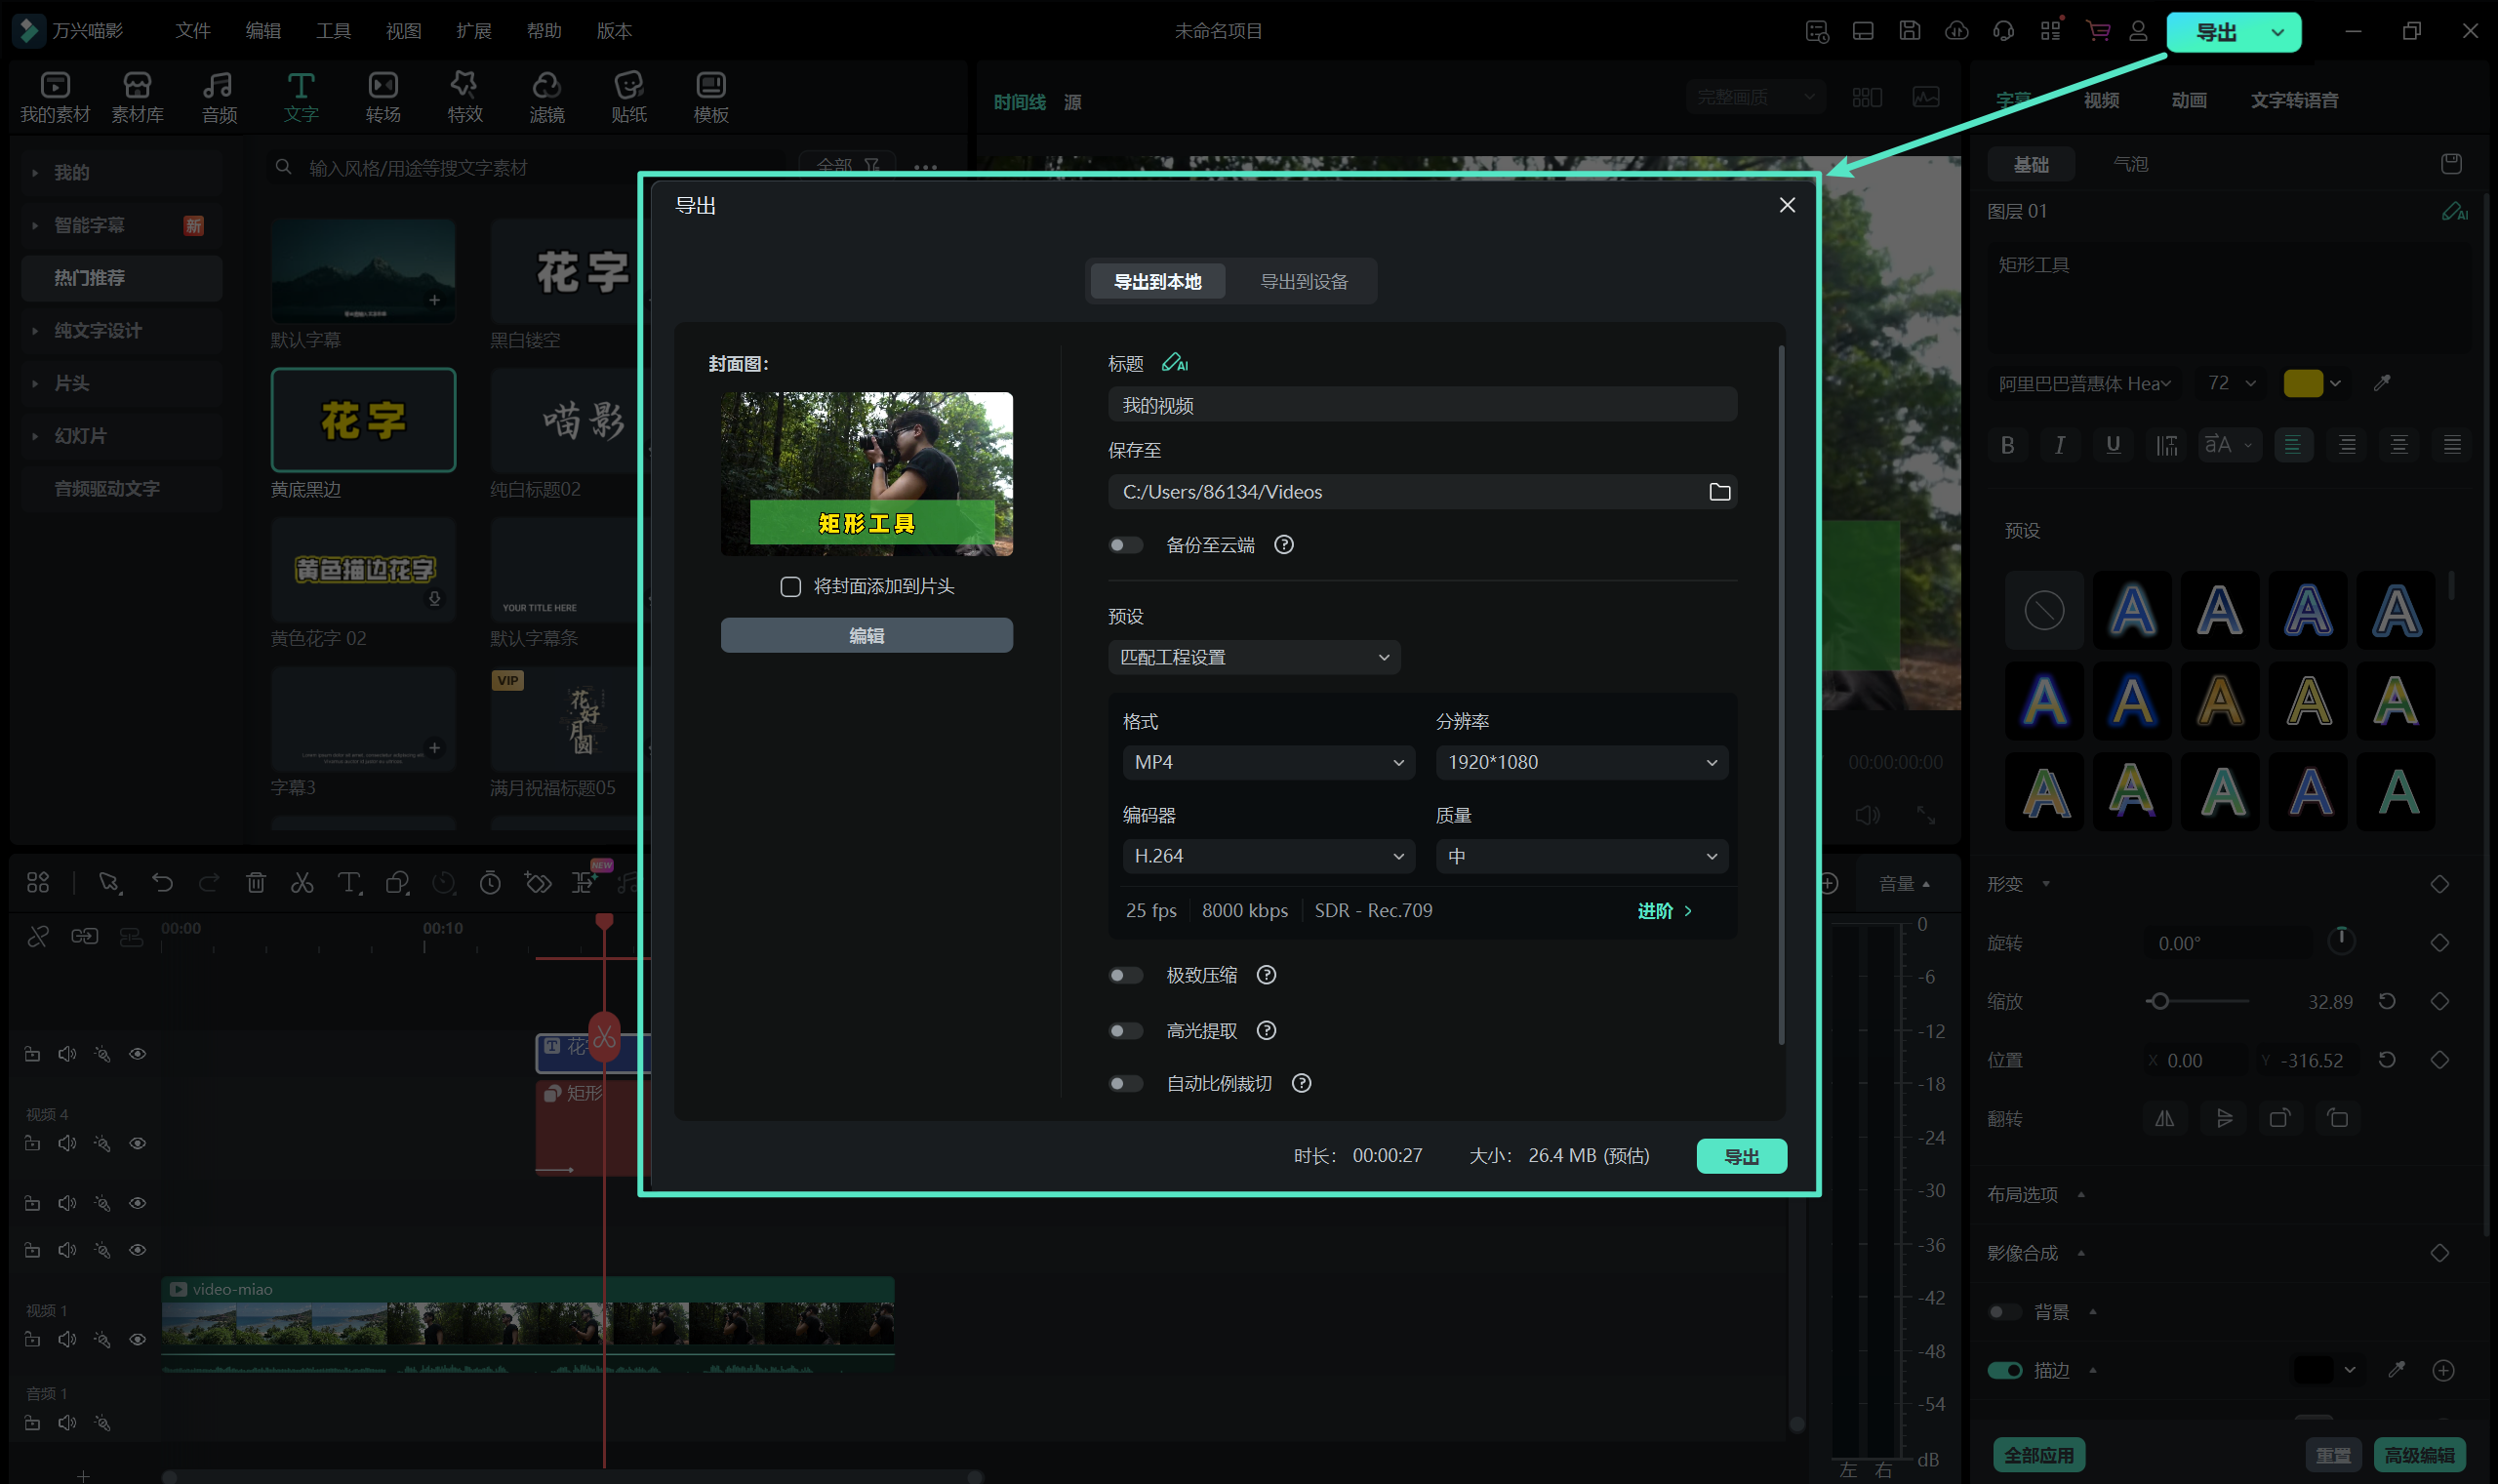Open the 分辨率 1920*1080 dropdown
Viewport: 2498px width, 1484px height.
tap(1581, 762)
